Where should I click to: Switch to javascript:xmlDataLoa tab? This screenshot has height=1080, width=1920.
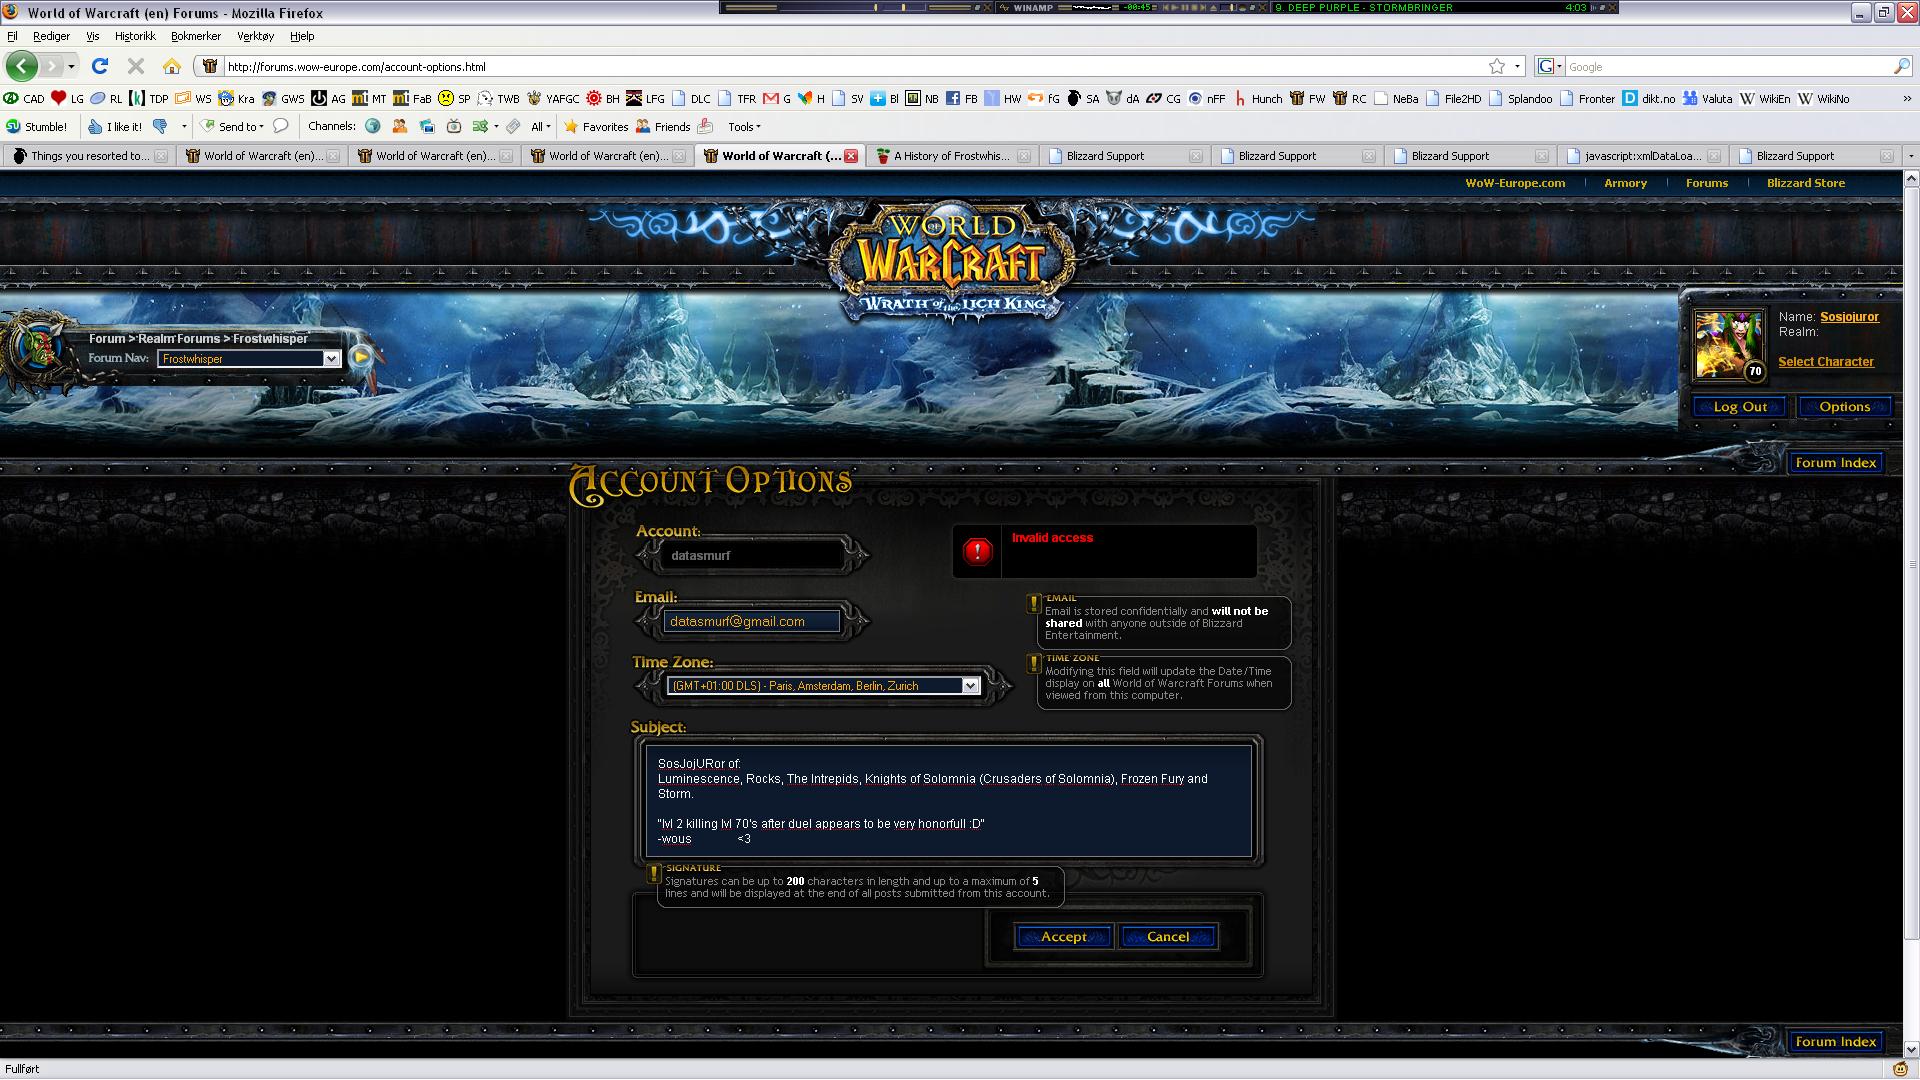(1643, 156)
